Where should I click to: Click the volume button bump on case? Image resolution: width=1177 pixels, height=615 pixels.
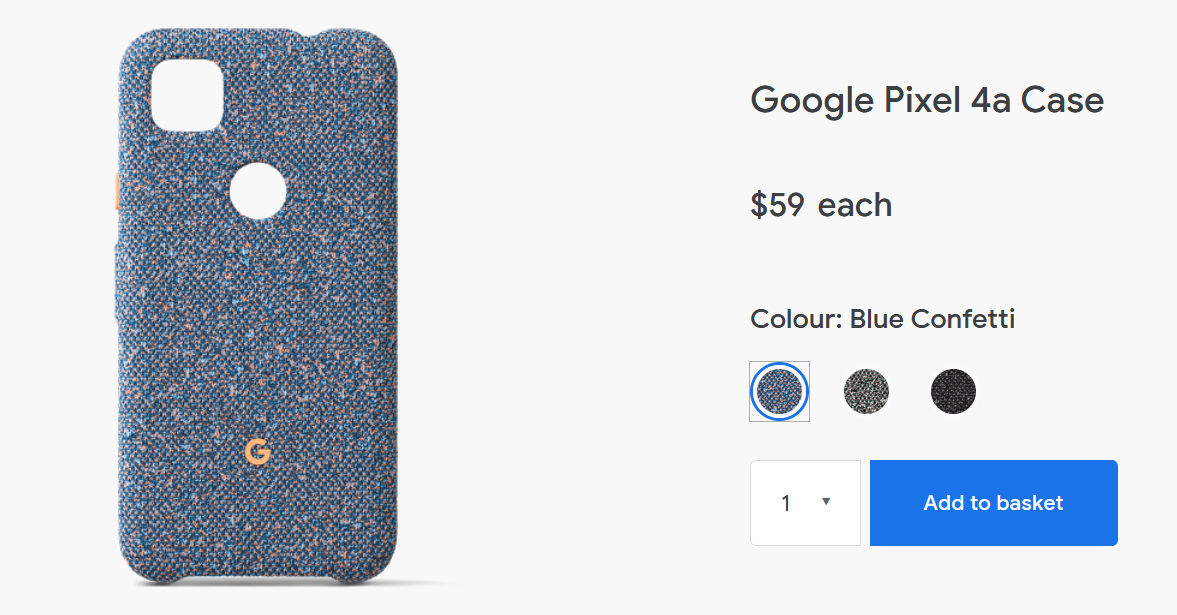coord(116,282)
